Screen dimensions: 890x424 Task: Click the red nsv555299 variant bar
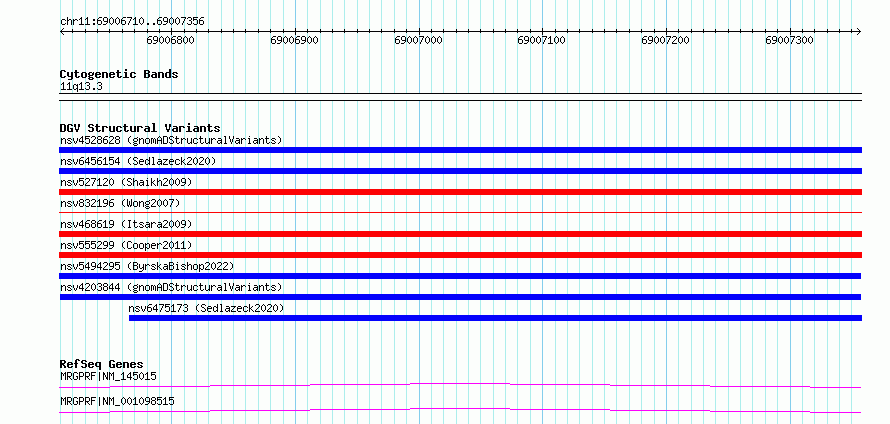460,255
